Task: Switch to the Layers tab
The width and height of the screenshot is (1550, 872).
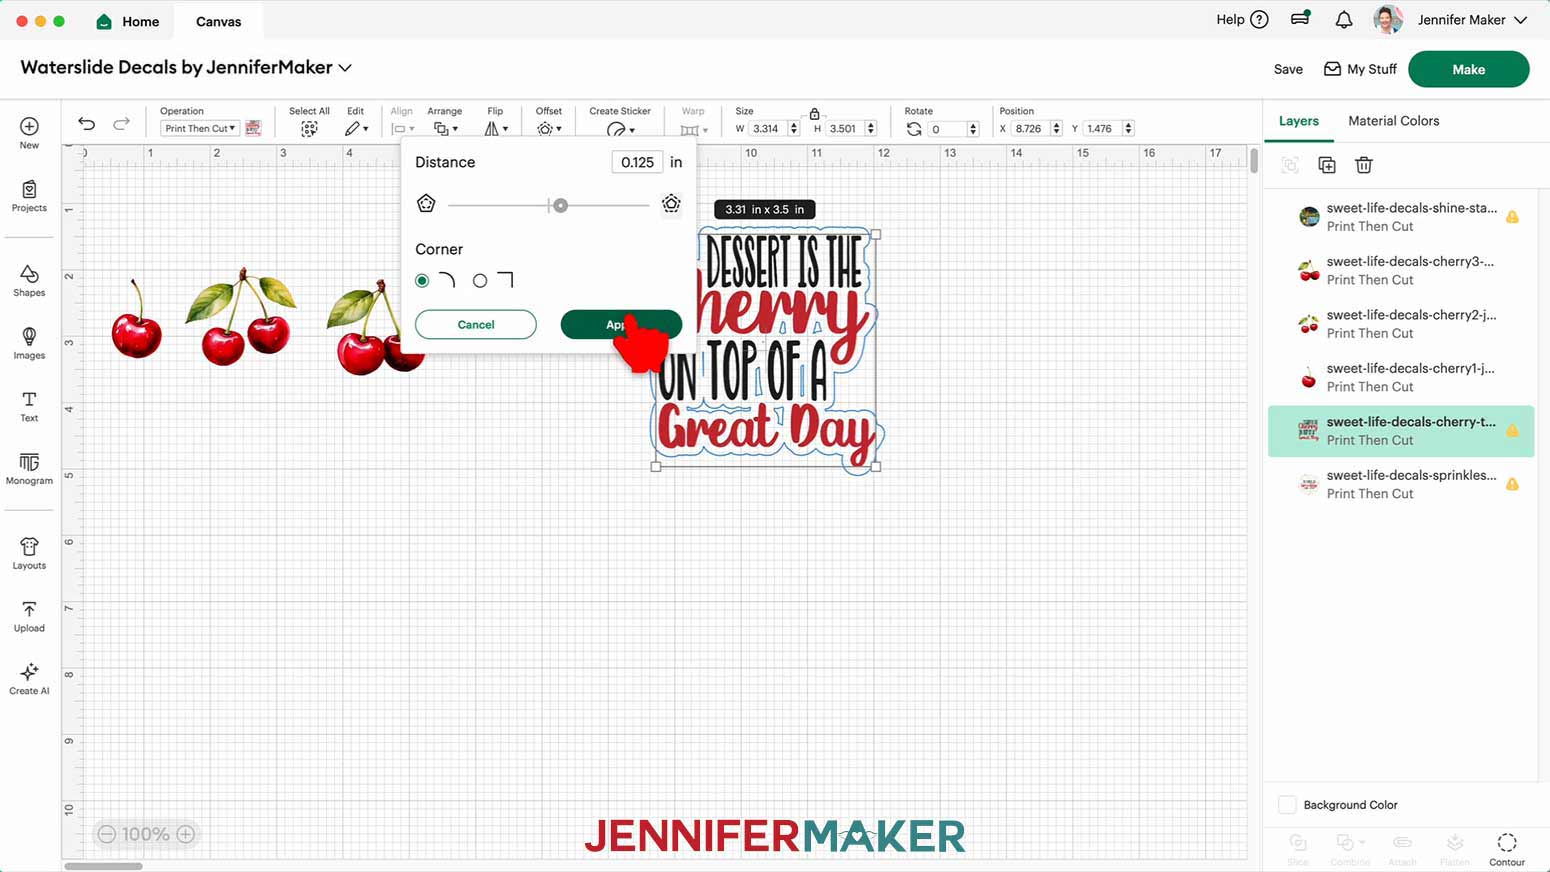Action: (x=1299, y=121)
